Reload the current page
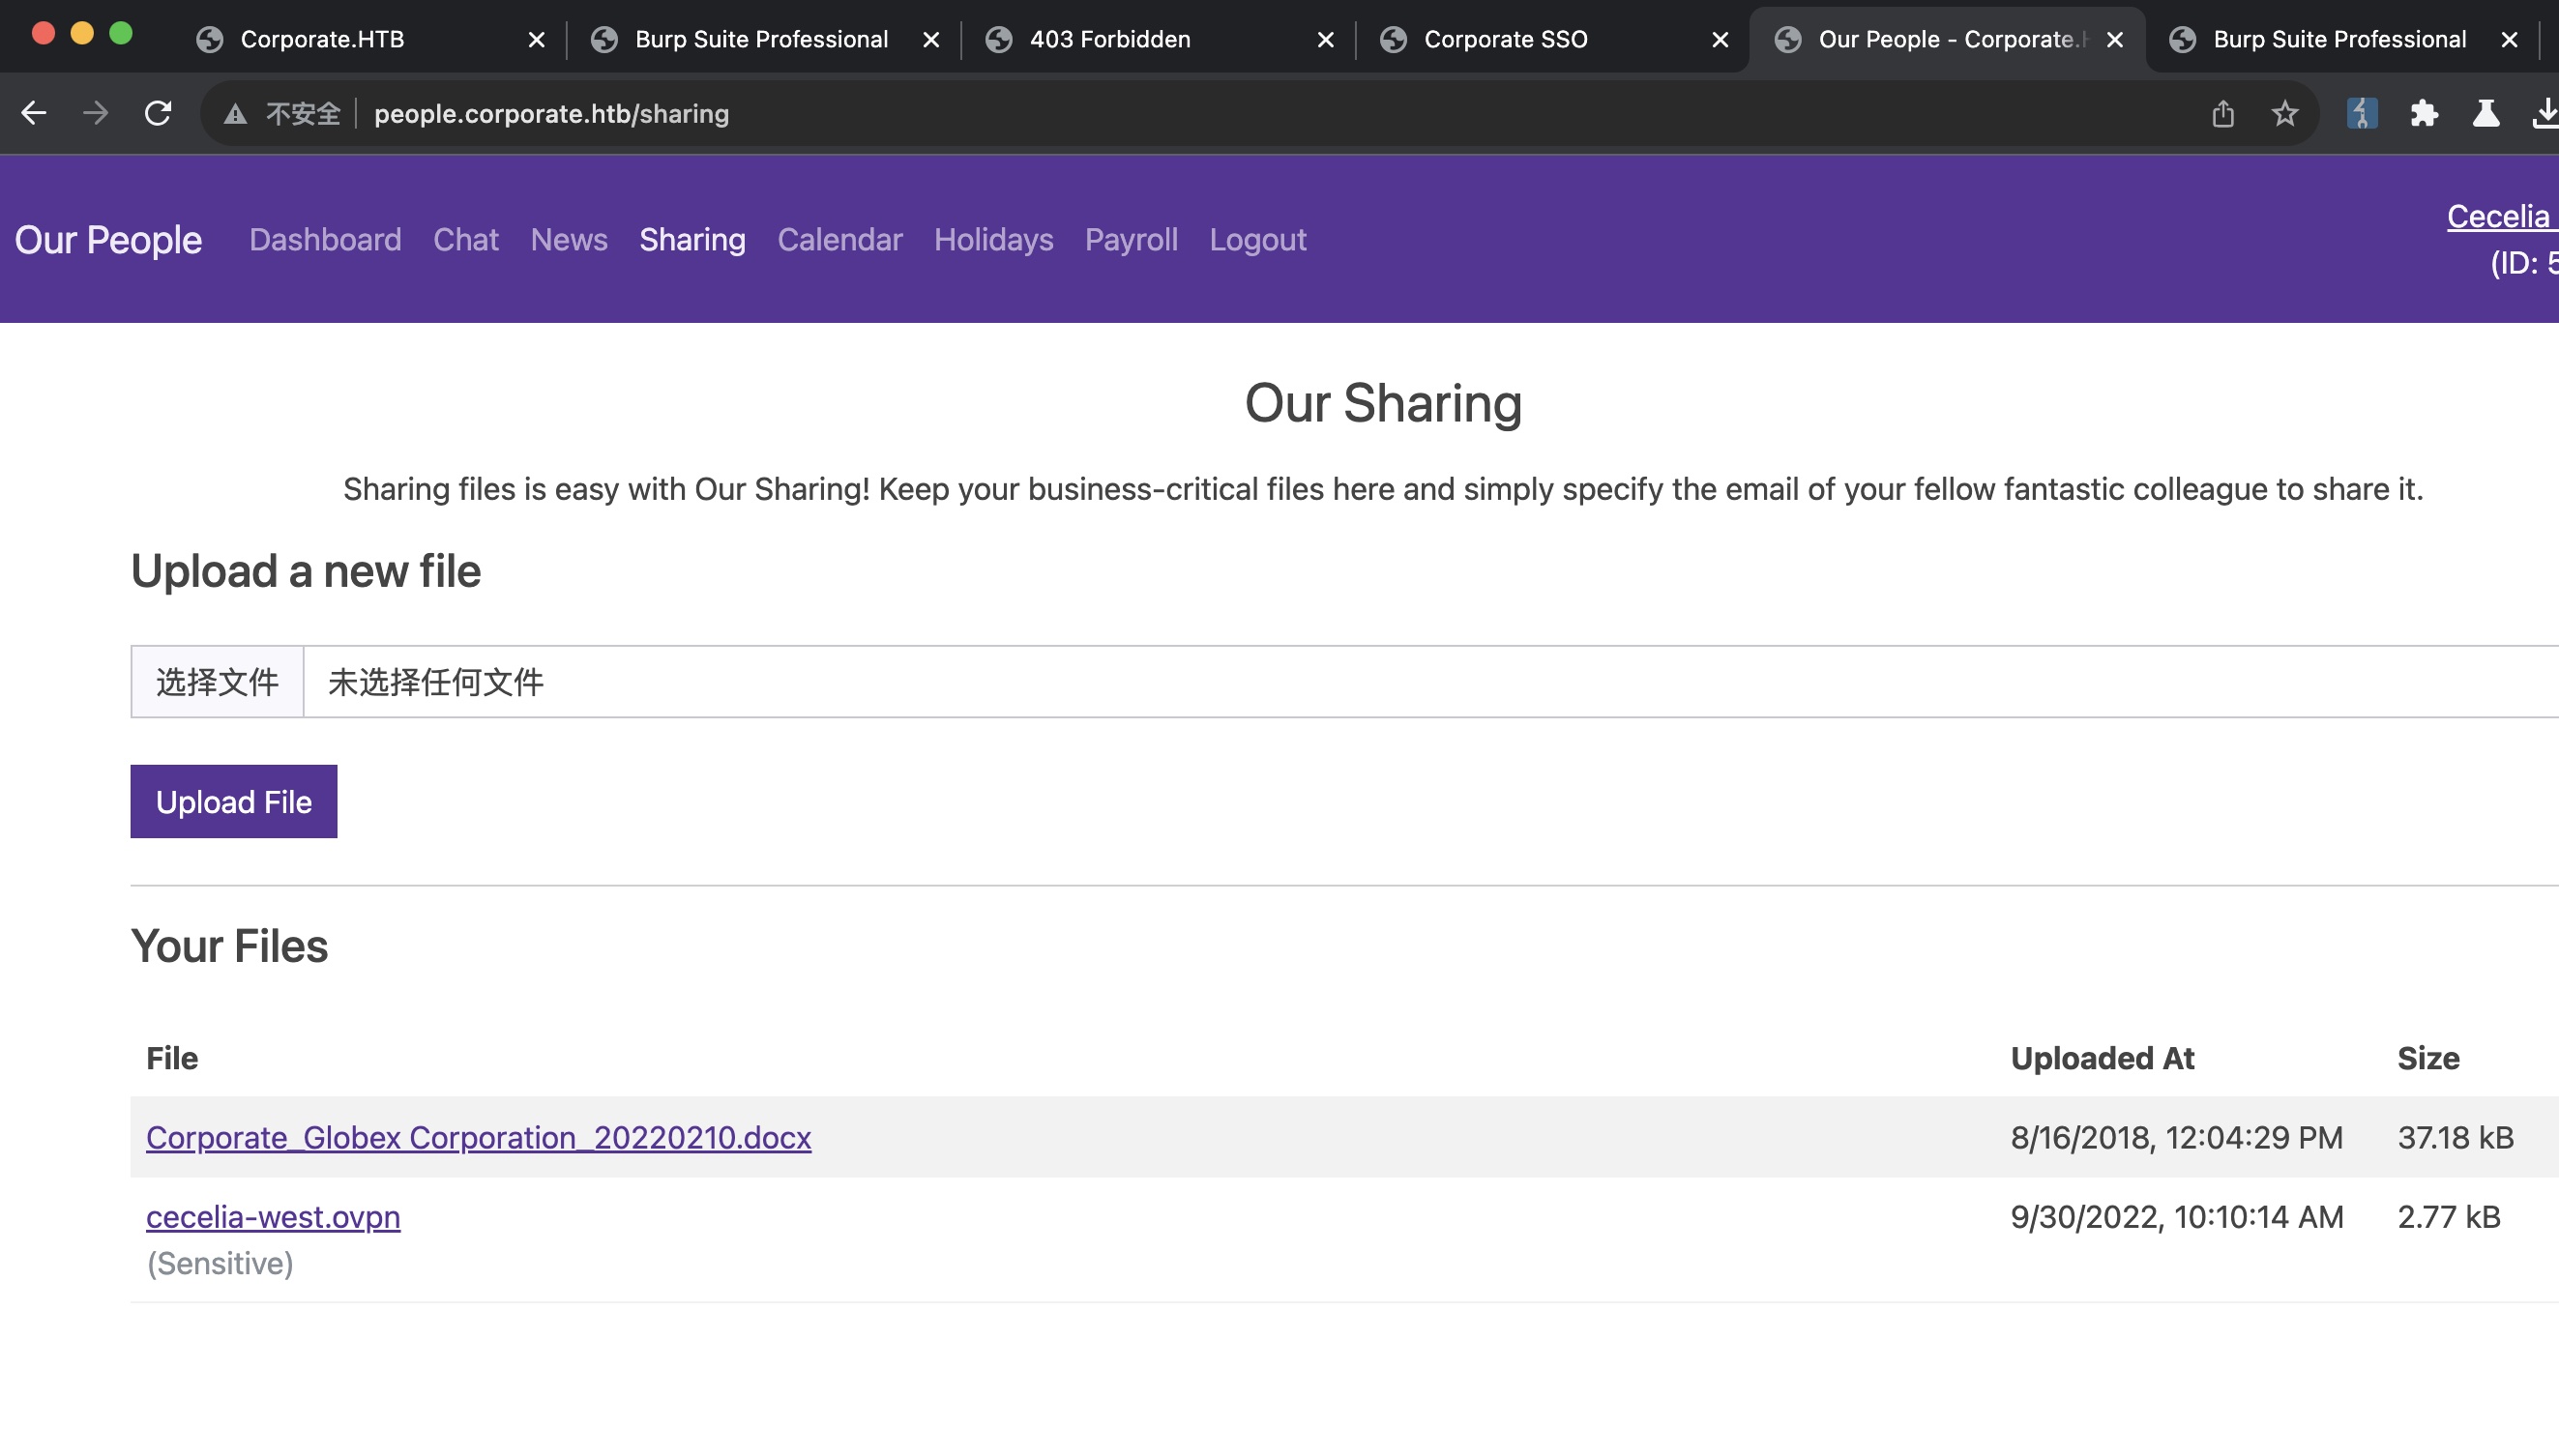This screenshot has width=2559, height=1456. (158, 113)
